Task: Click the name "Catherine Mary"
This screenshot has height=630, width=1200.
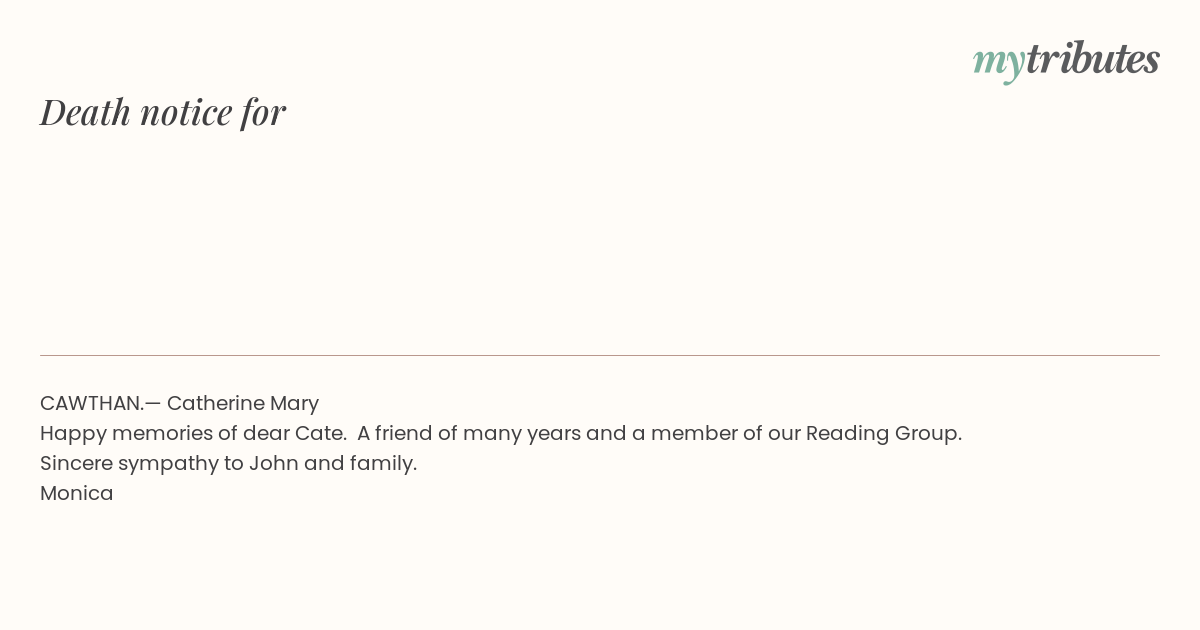Action: pos(243,404)
